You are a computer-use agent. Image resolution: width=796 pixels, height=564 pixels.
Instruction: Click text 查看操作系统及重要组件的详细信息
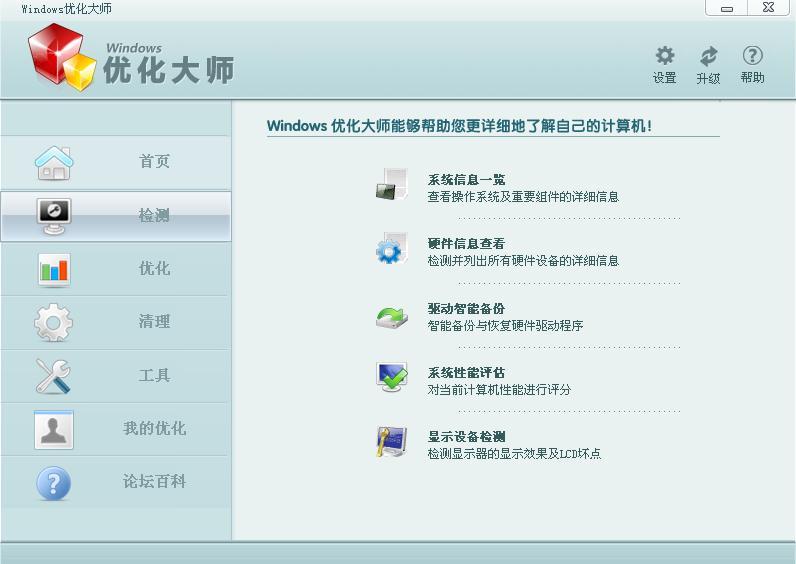[523, 196]
